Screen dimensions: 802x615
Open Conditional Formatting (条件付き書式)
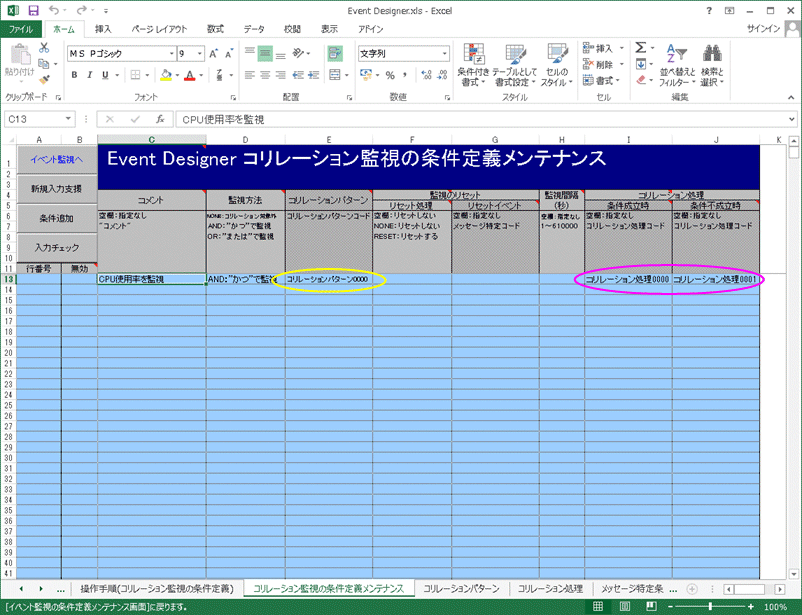473,64
